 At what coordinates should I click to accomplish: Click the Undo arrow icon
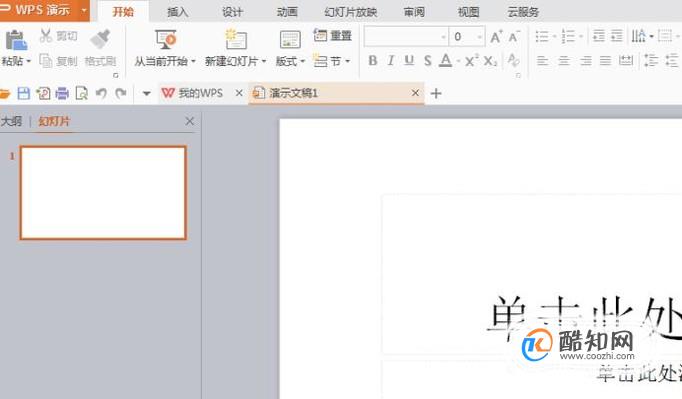click(x=101, y=93)
